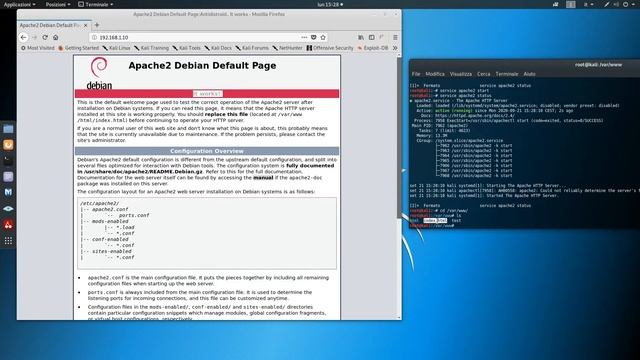
Task: Launch the terminal from dock
Action: pos(8,161)
